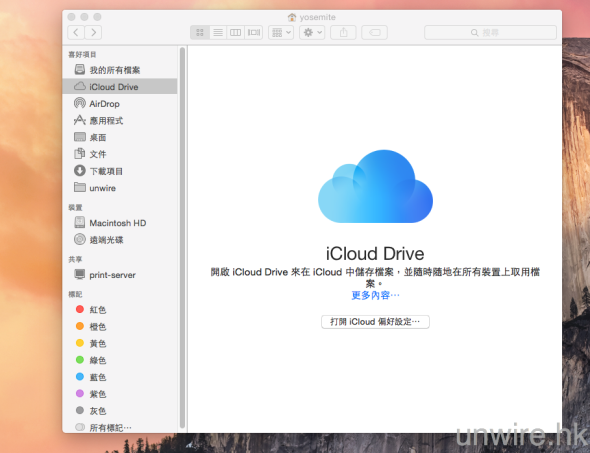
Task: Open 文件 in the sidebar
Action: 120,154
